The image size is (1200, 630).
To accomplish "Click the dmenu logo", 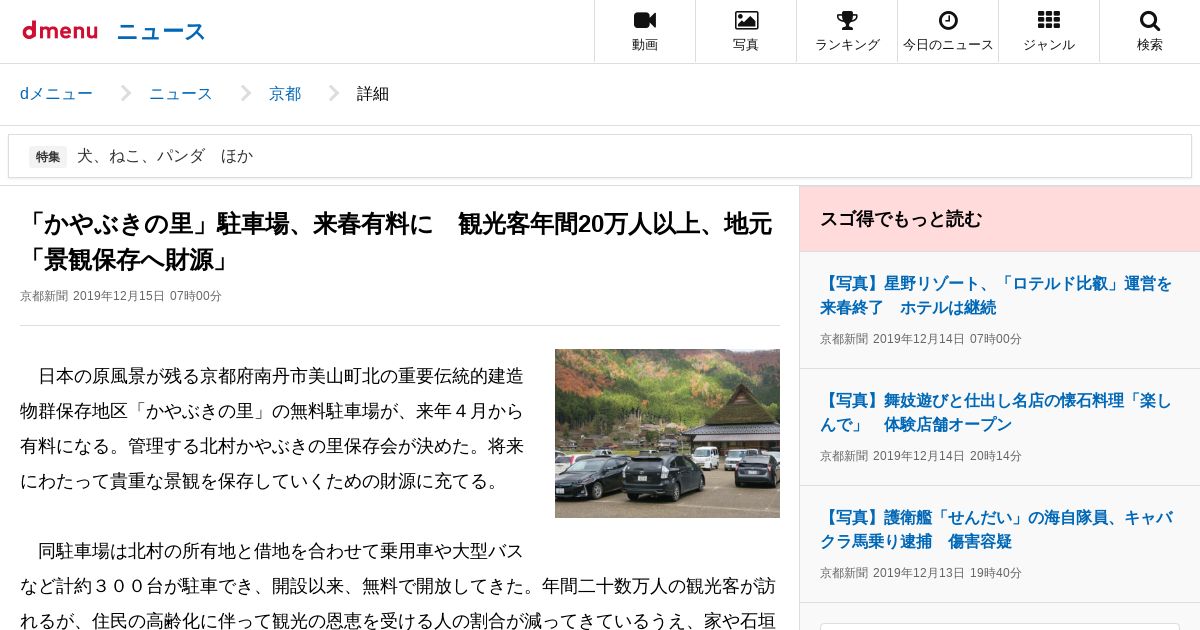I will click(x=60, y=31).
